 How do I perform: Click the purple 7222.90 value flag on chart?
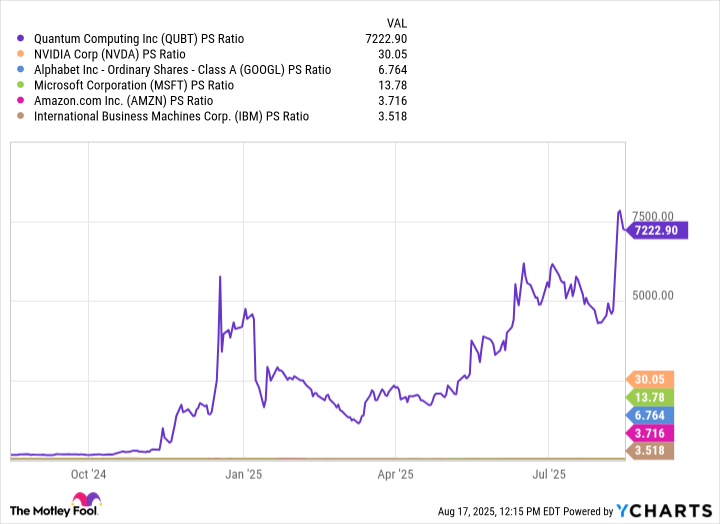pos(658,230)
